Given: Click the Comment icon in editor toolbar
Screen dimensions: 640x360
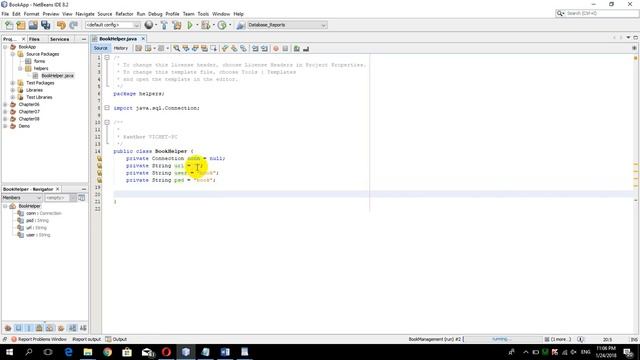Looking at the screenshot, I should pyautogui.click(x=297, y=49).
